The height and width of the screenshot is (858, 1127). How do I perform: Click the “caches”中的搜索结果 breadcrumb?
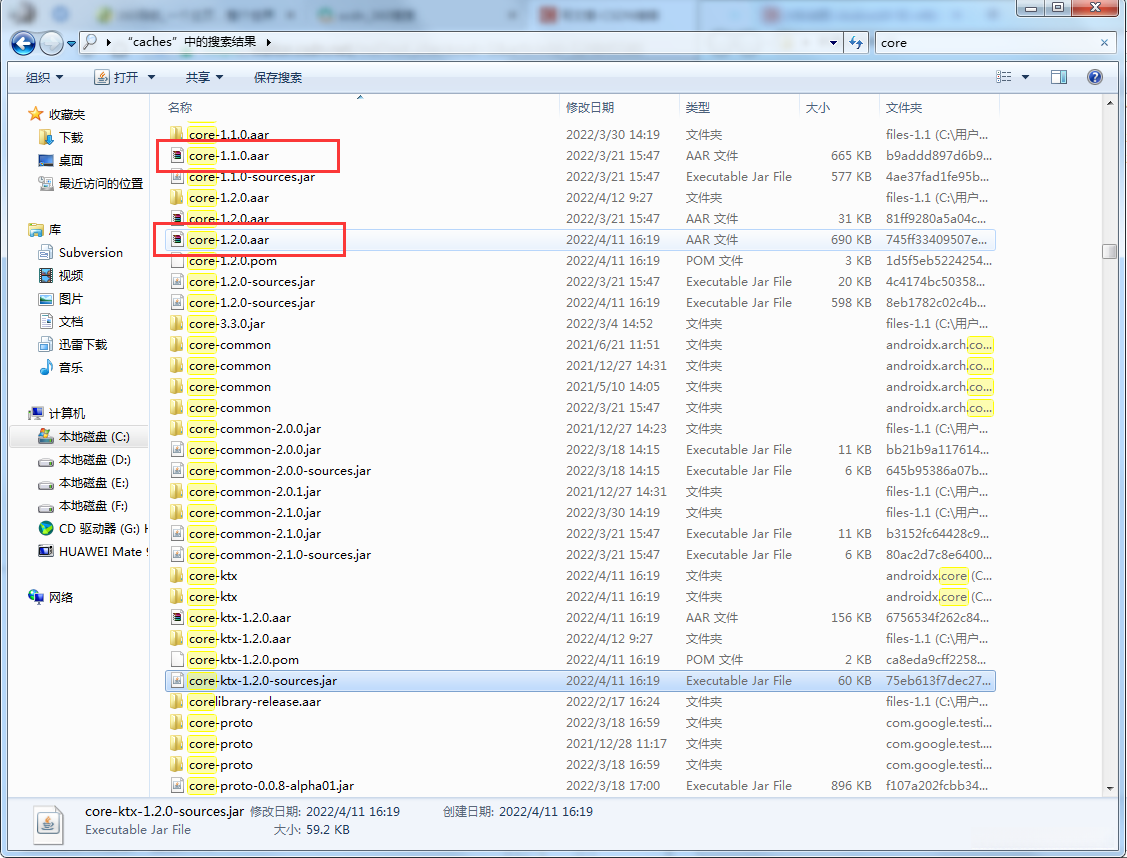(x=191, y=42)
